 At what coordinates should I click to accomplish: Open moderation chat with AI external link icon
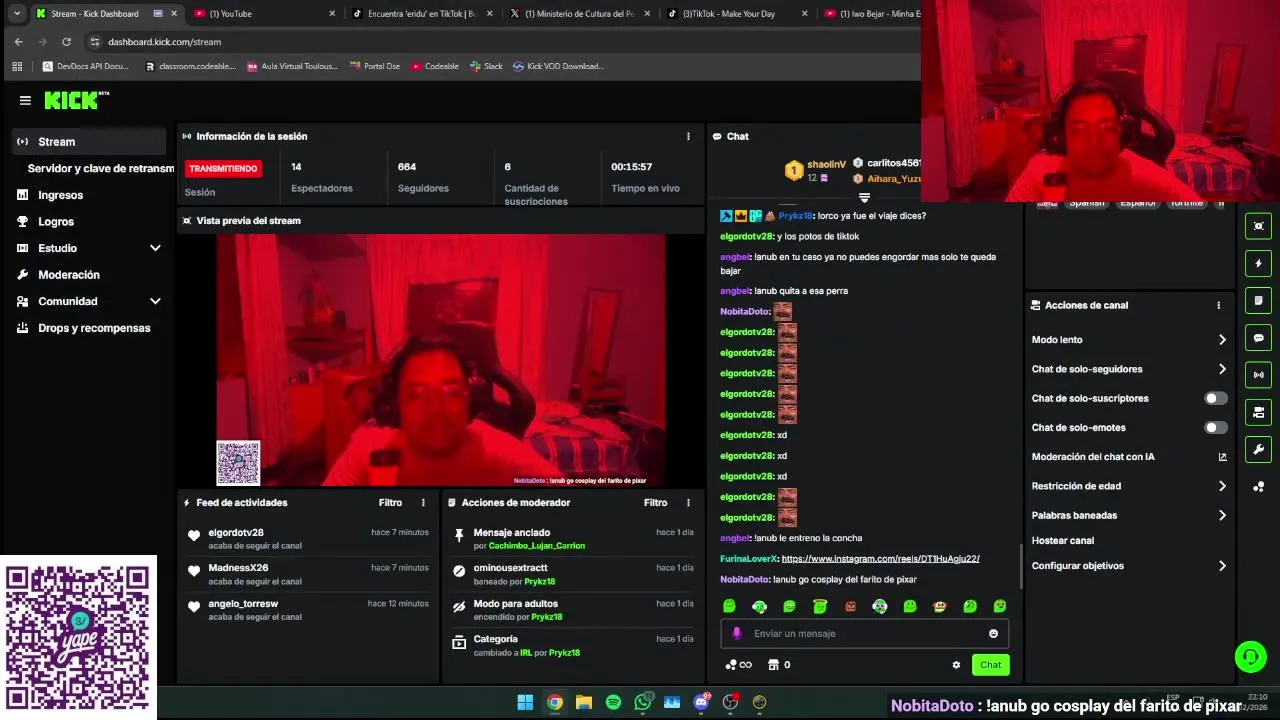pos(1222,457)
